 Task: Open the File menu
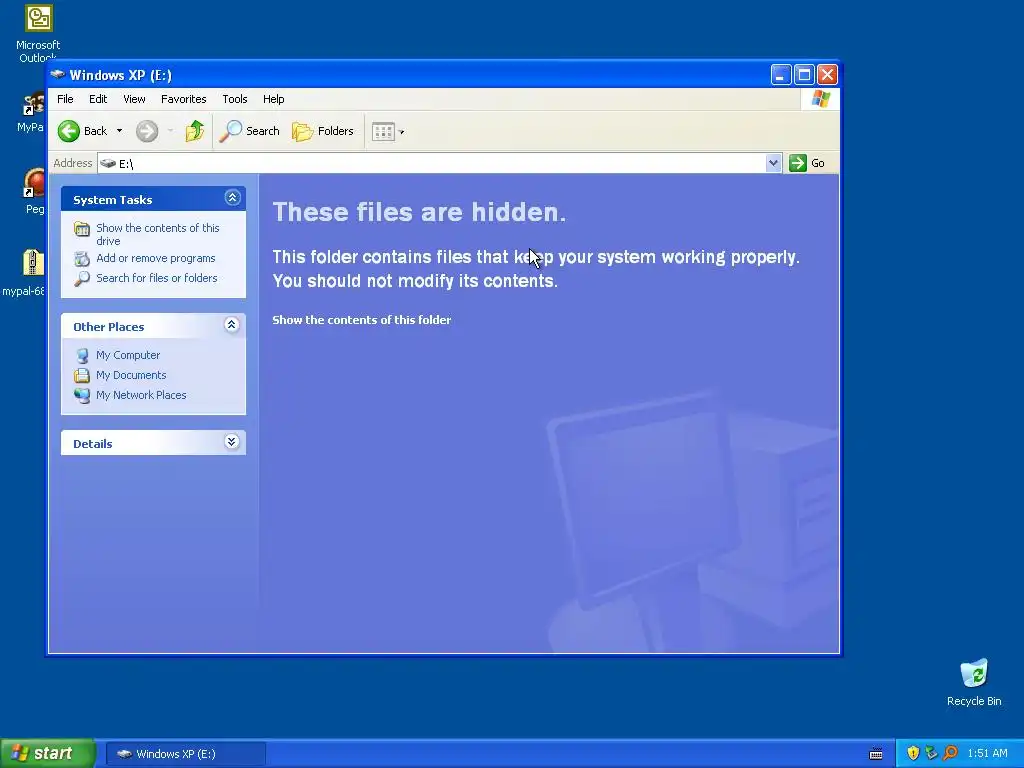coord(65,99)
